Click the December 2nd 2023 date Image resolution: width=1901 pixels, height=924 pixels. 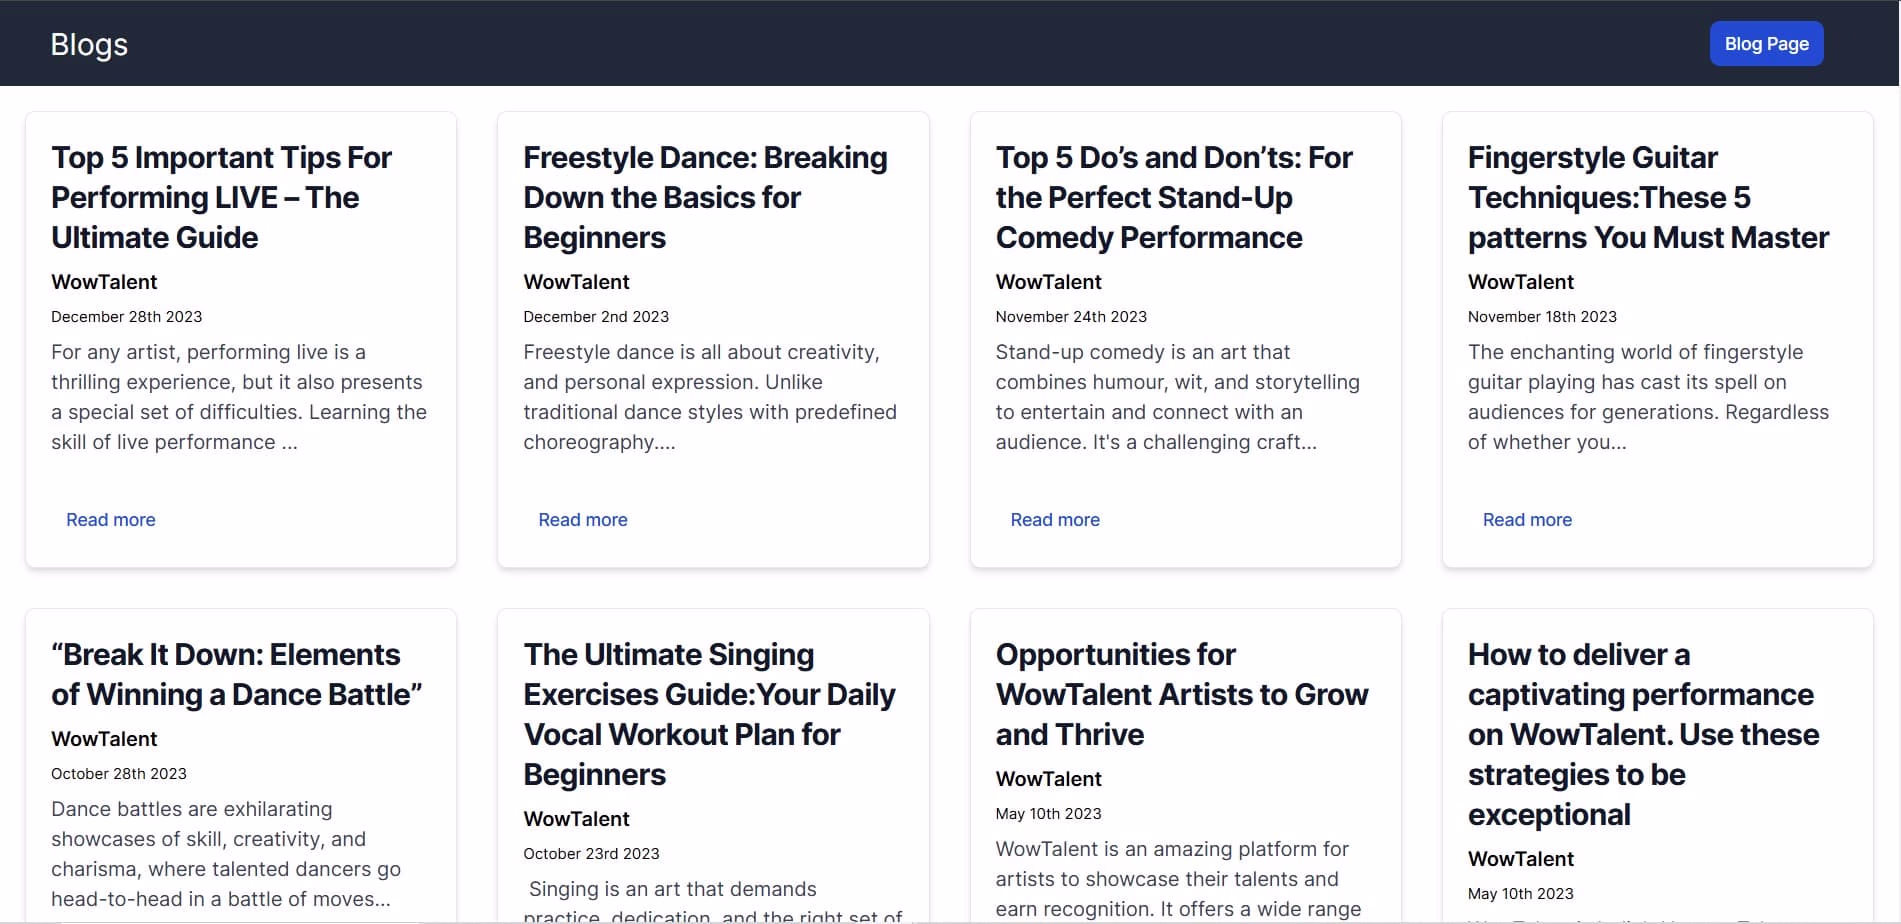pyautogui.click(x=596, y=317)
